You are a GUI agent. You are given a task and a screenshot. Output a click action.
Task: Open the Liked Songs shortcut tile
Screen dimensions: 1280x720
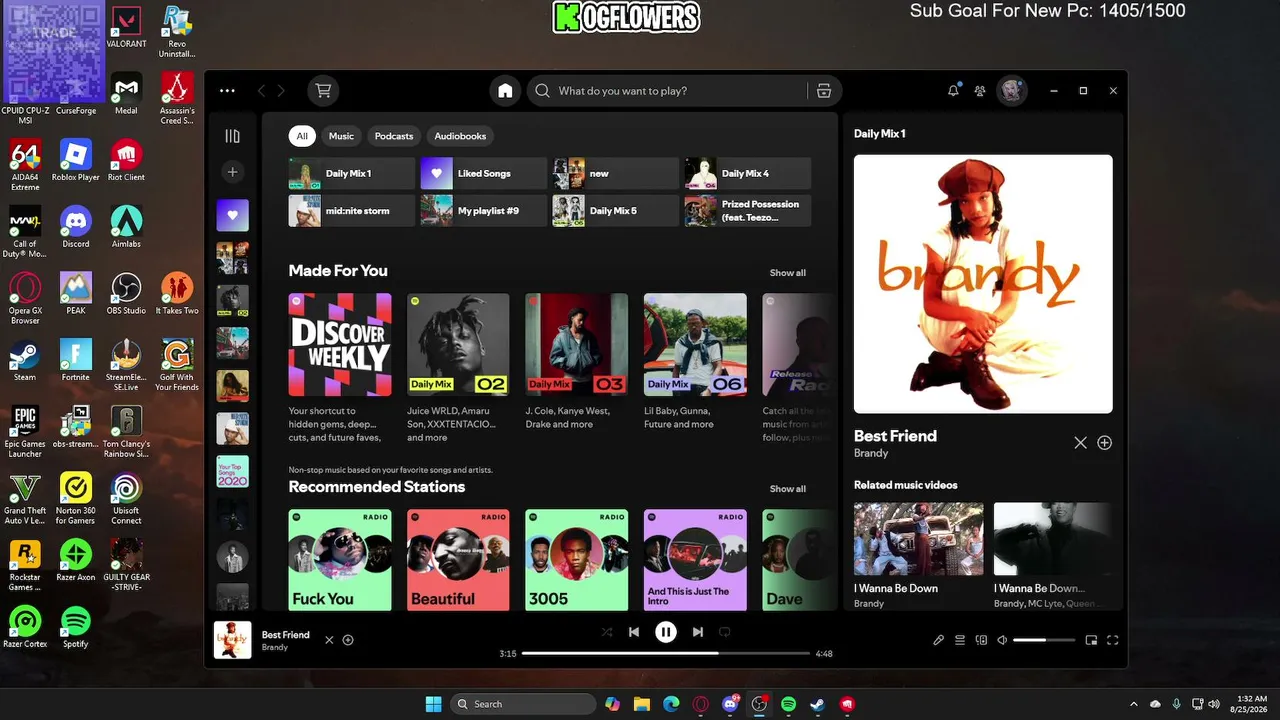click(483, 173)
